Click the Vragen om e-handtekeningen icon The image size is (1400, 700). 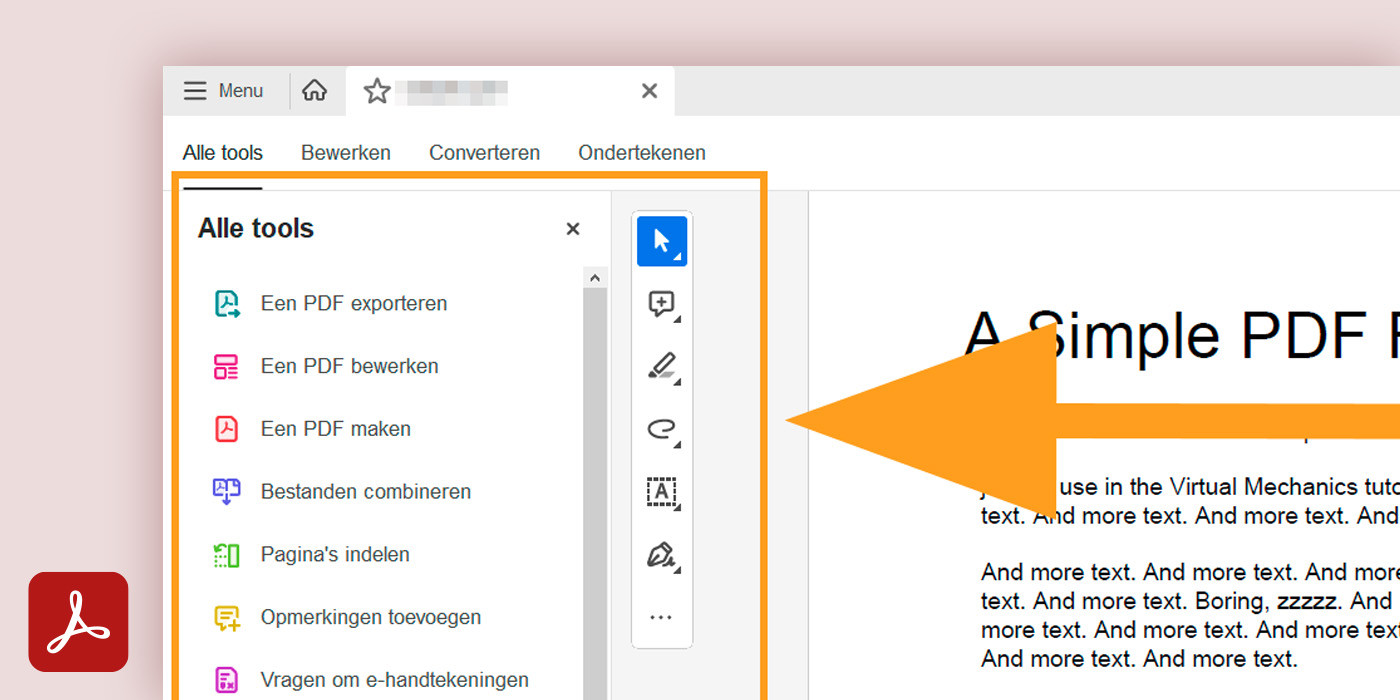(227, 681)
